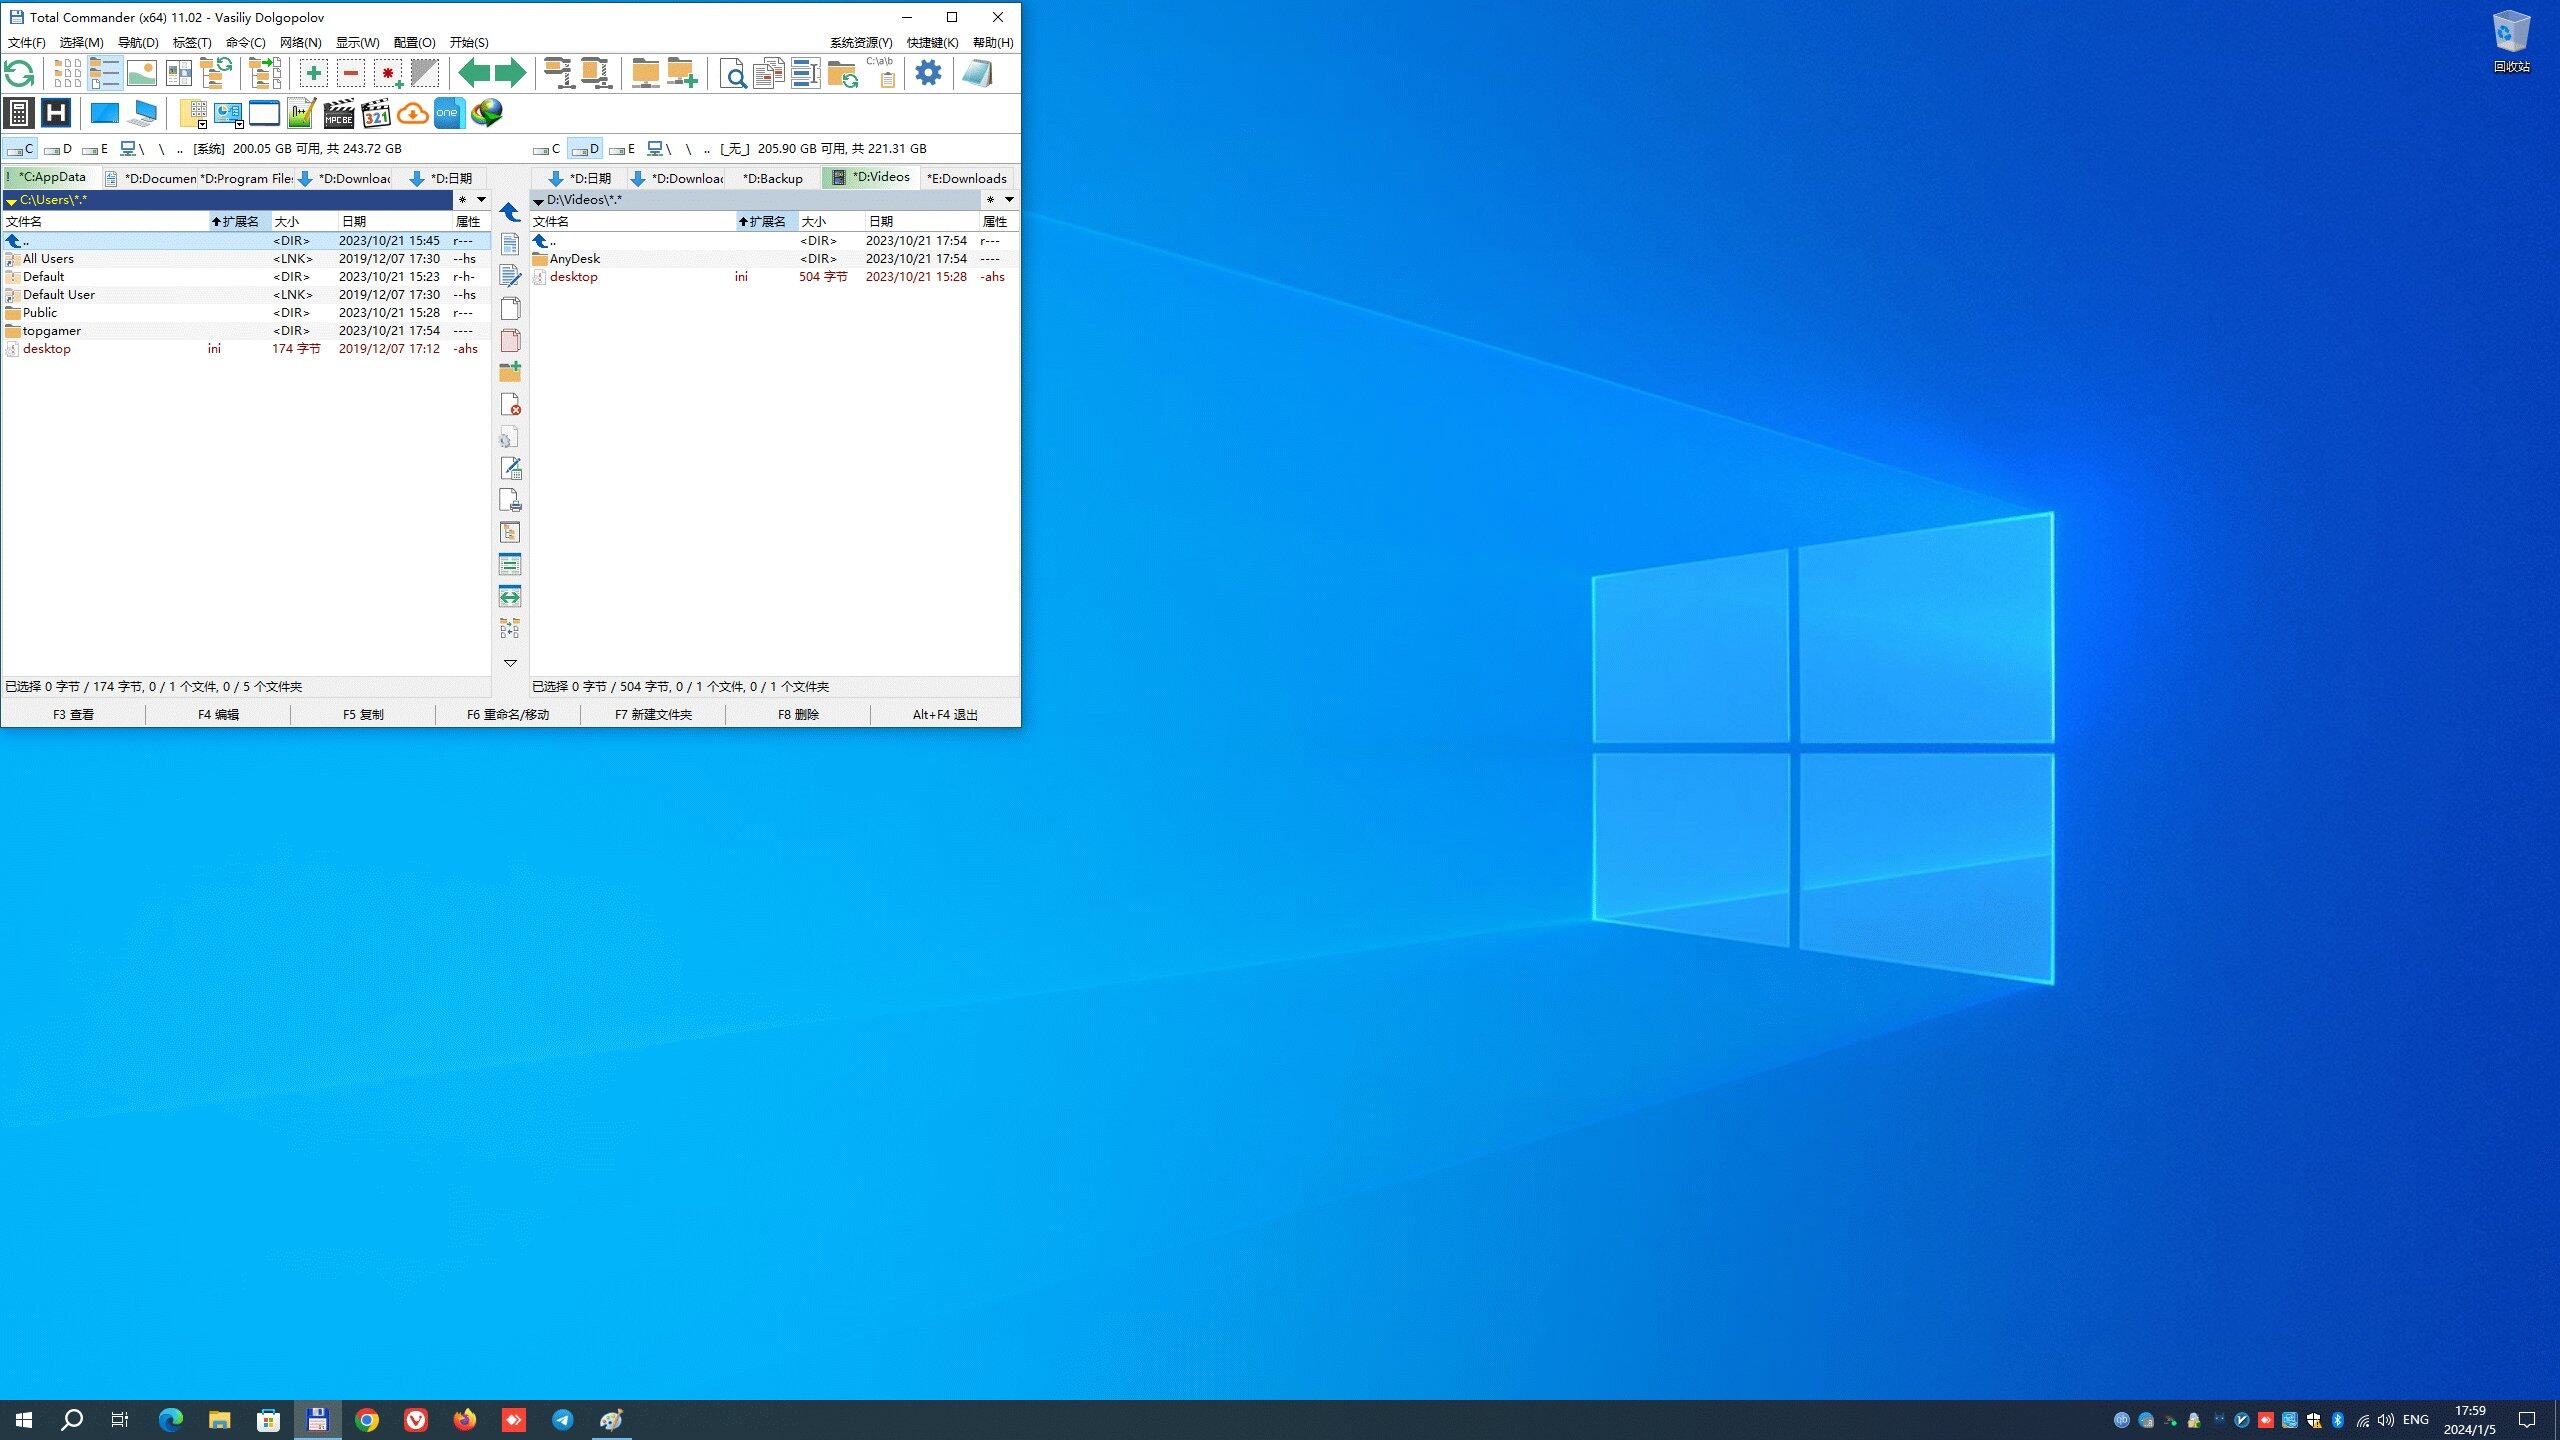
Task: Switch to the *C:AppData tab
Action: (x=52, y=177)
